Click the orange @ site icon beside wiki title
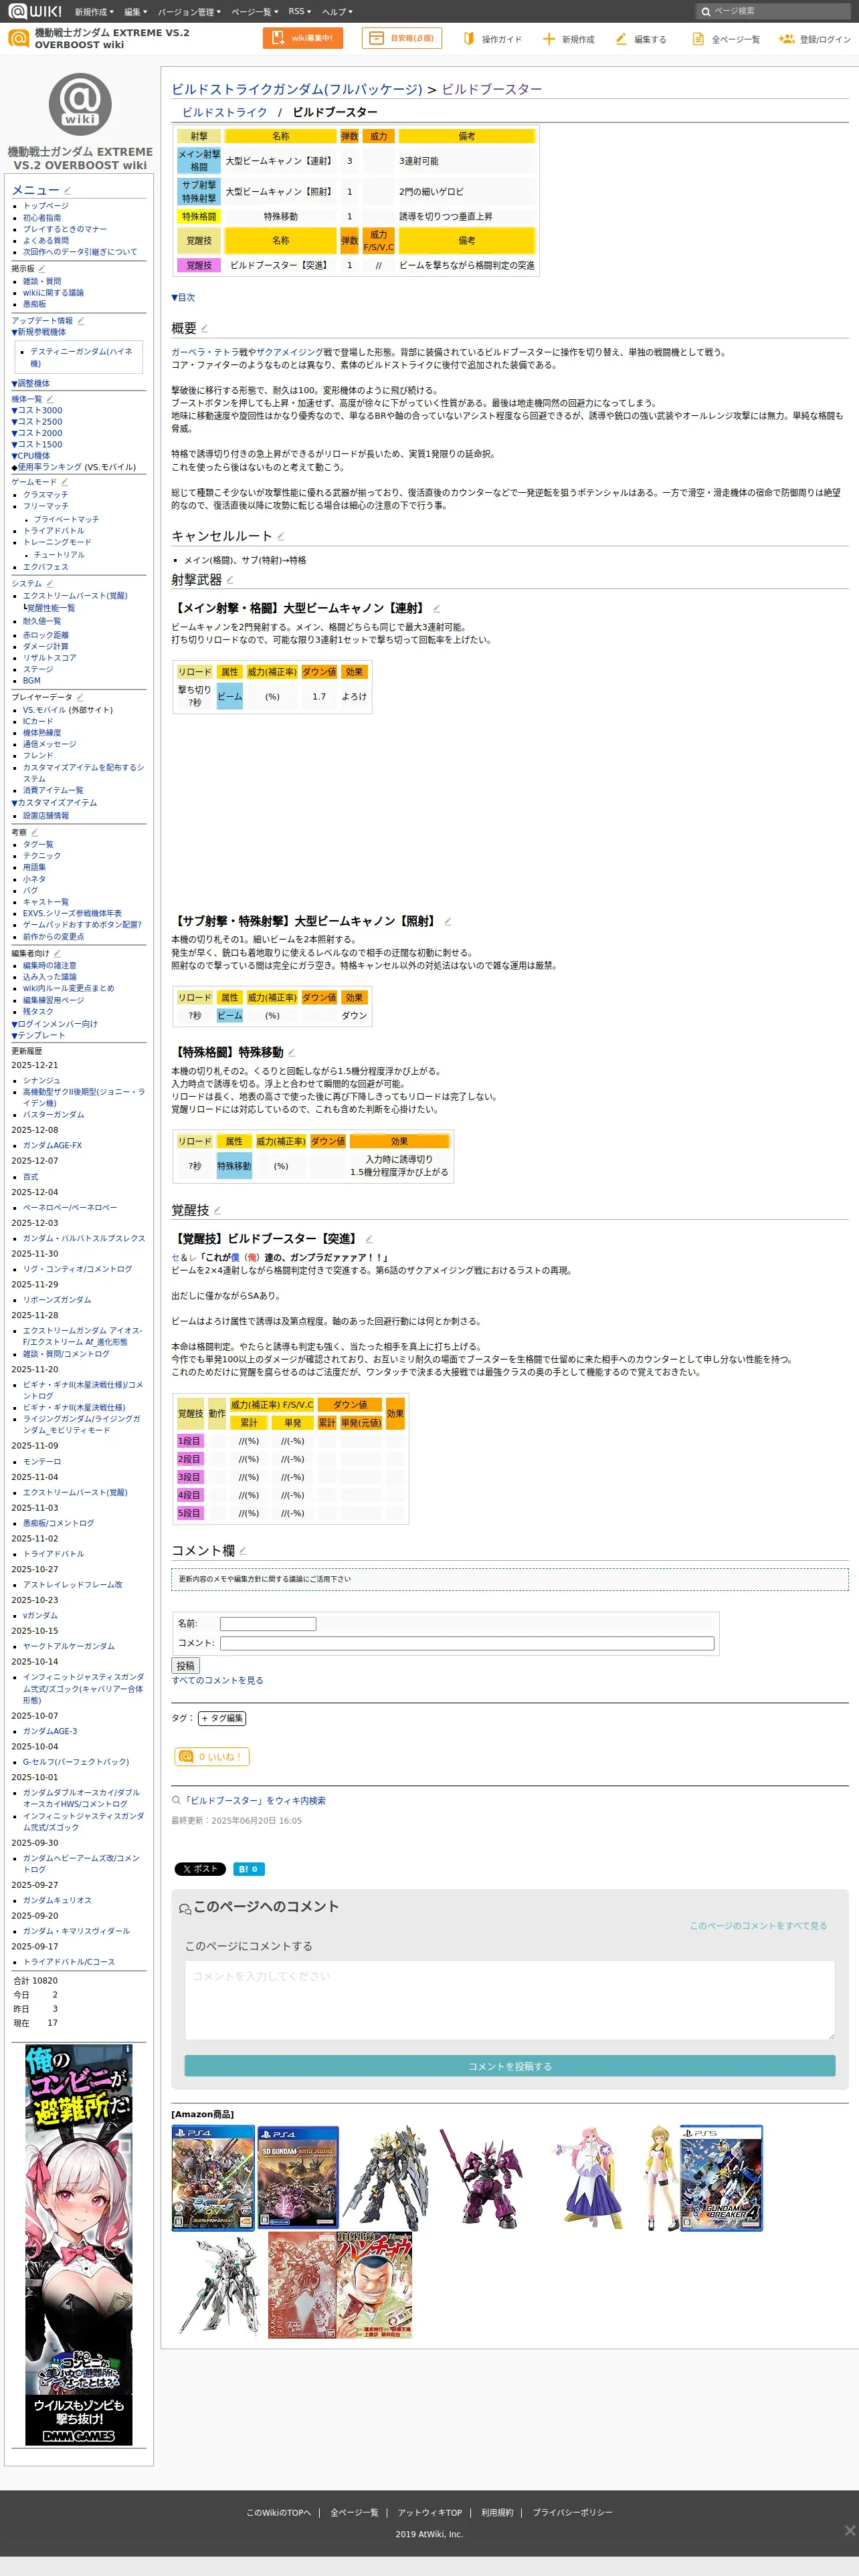 click(x=18, y=38)
